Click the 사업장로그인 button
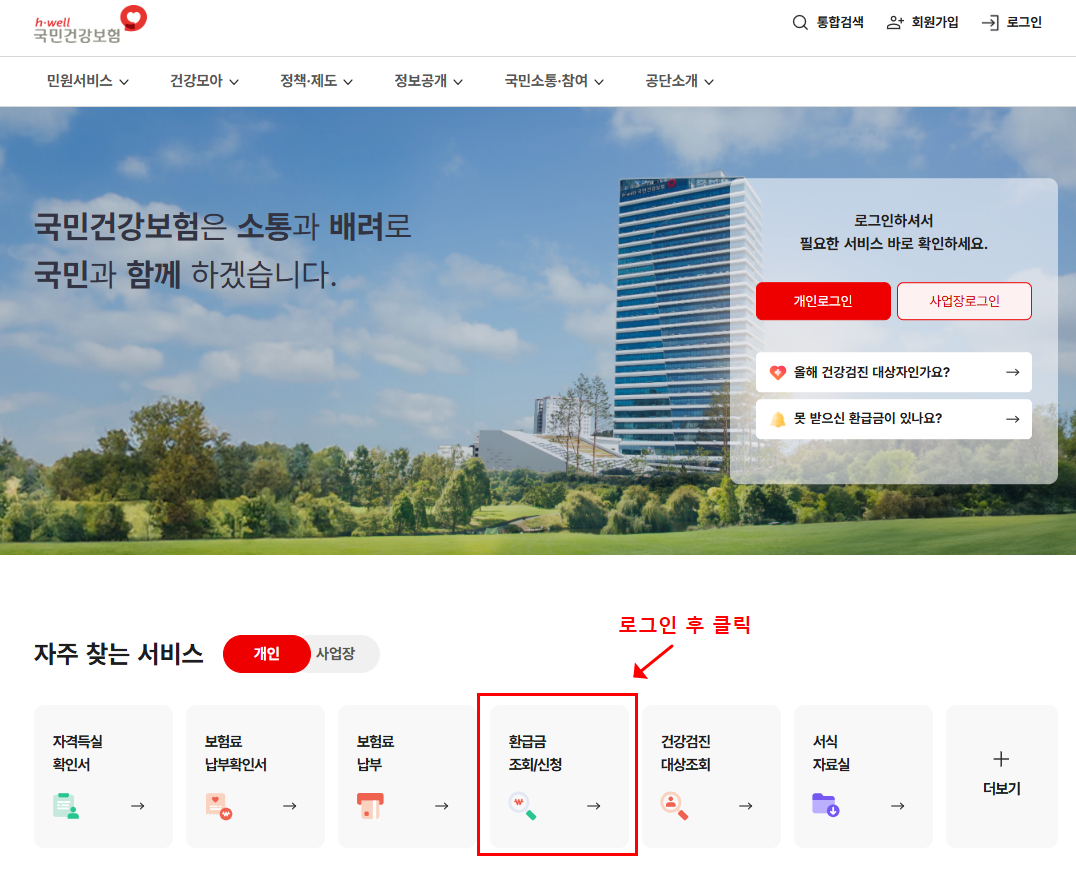This screenshot has width=1076, height=877. [964, 301]
